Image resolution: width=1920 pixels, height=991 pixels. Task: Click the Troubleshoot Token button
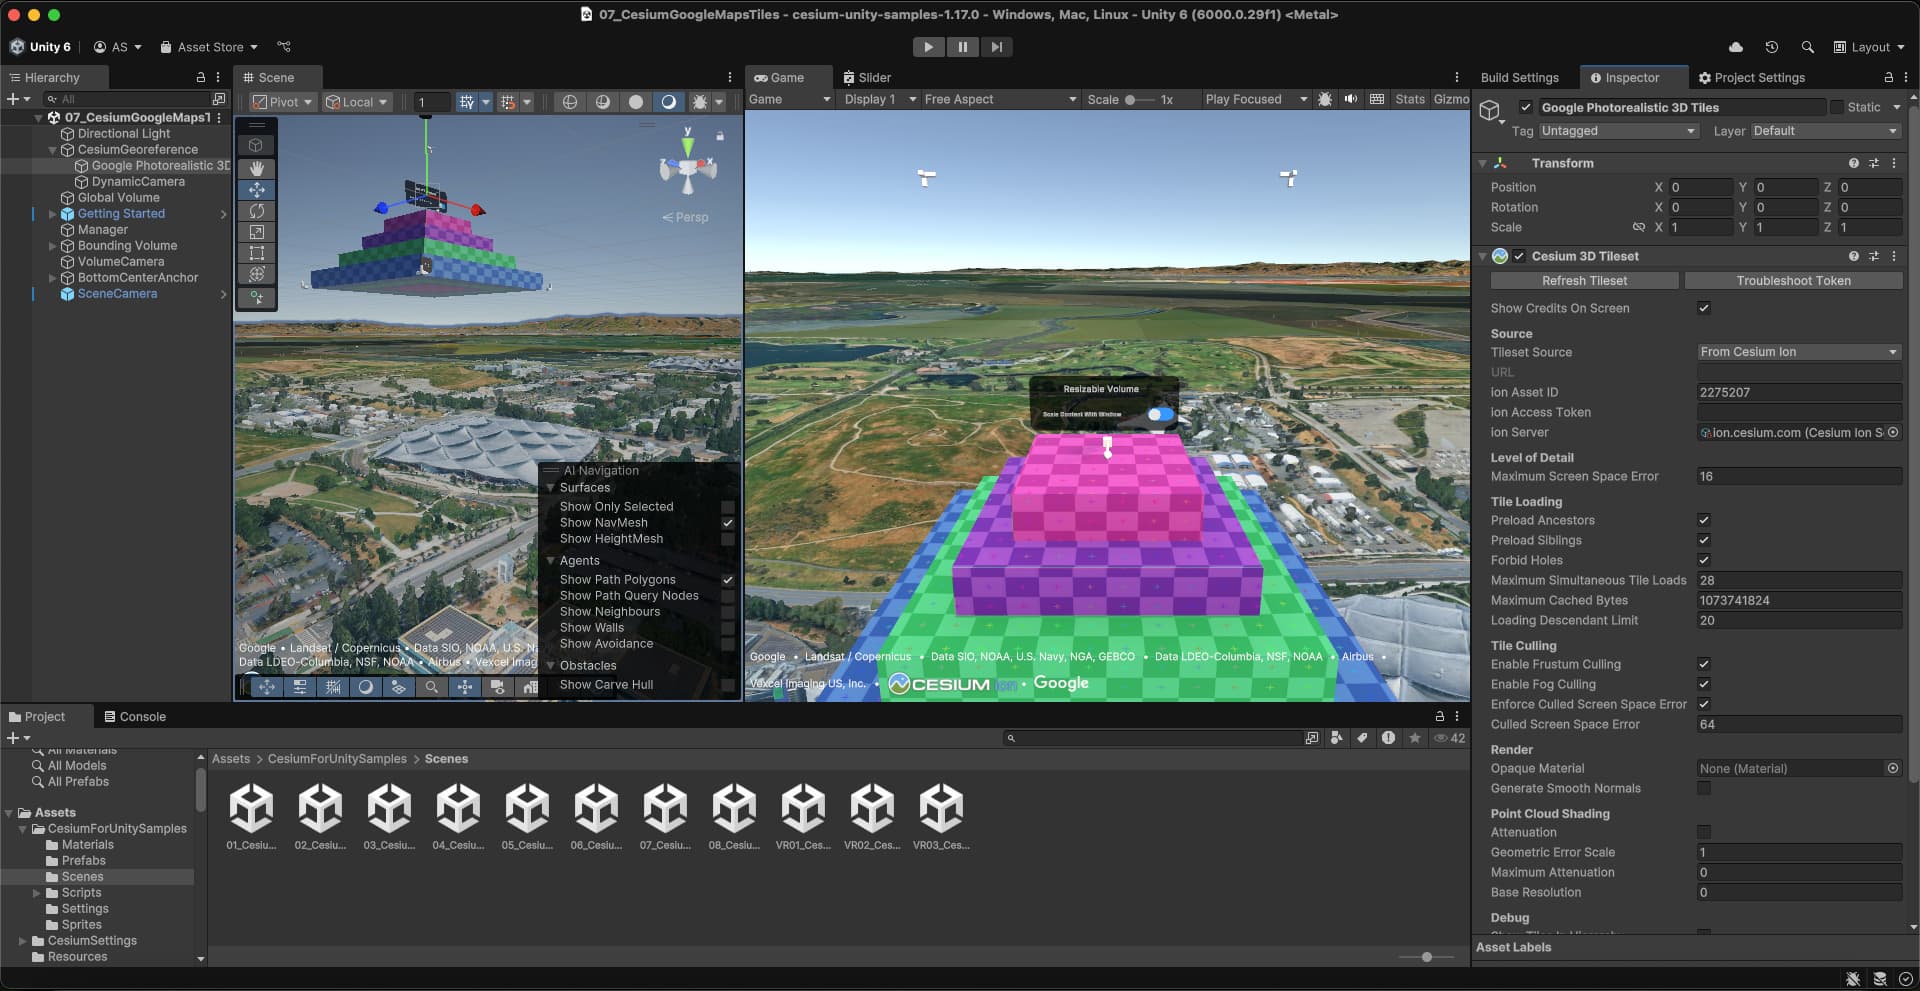click(1793, 281)
